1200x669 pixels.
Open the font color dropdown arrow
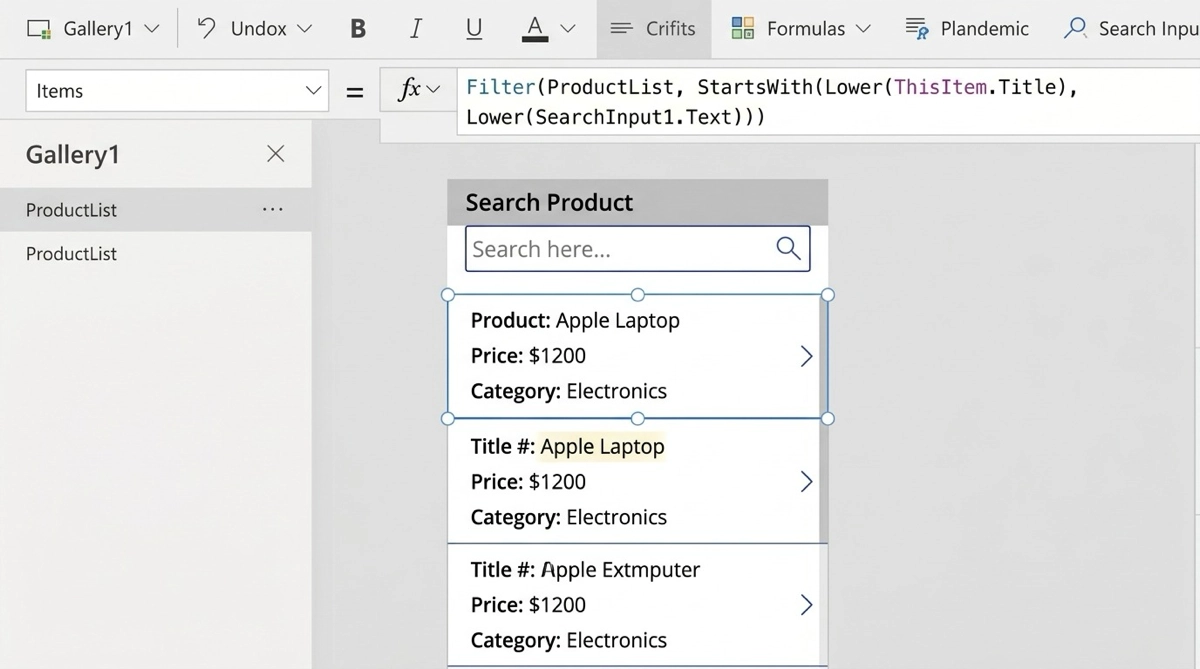coord(568,29)
